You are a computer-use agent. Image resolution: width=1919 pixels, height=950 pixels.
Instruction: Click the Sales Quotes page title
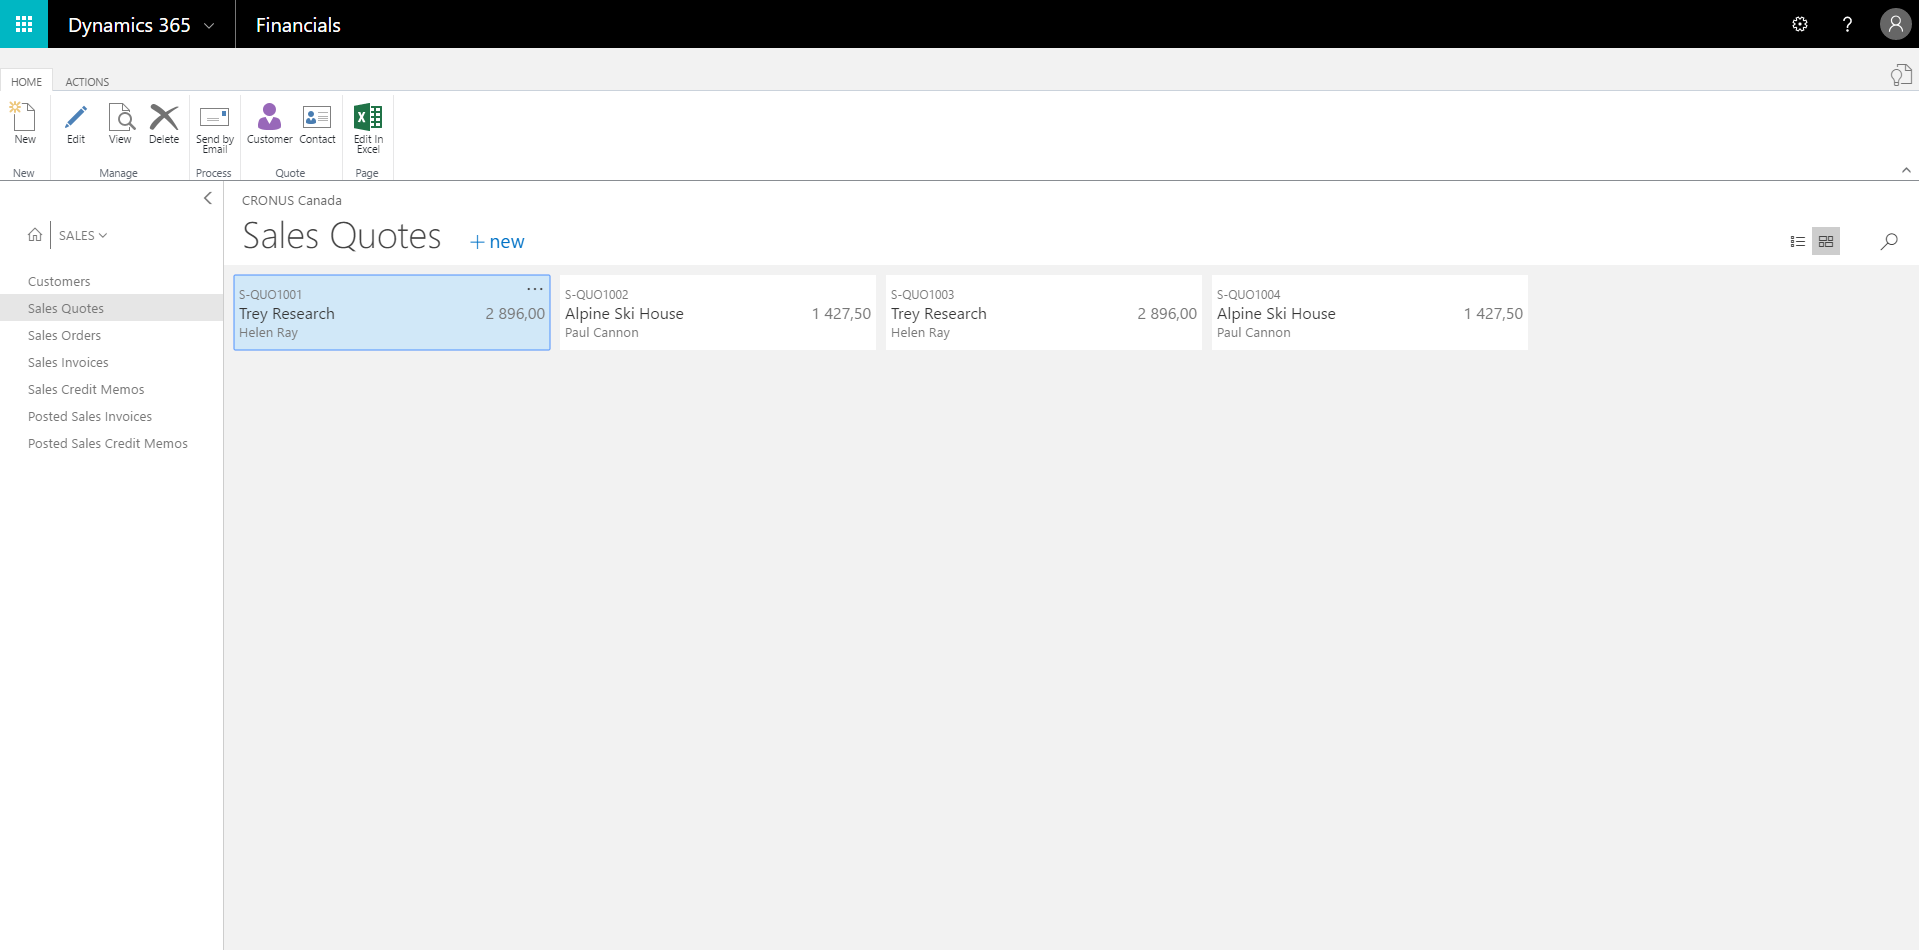tap(341, 236)
